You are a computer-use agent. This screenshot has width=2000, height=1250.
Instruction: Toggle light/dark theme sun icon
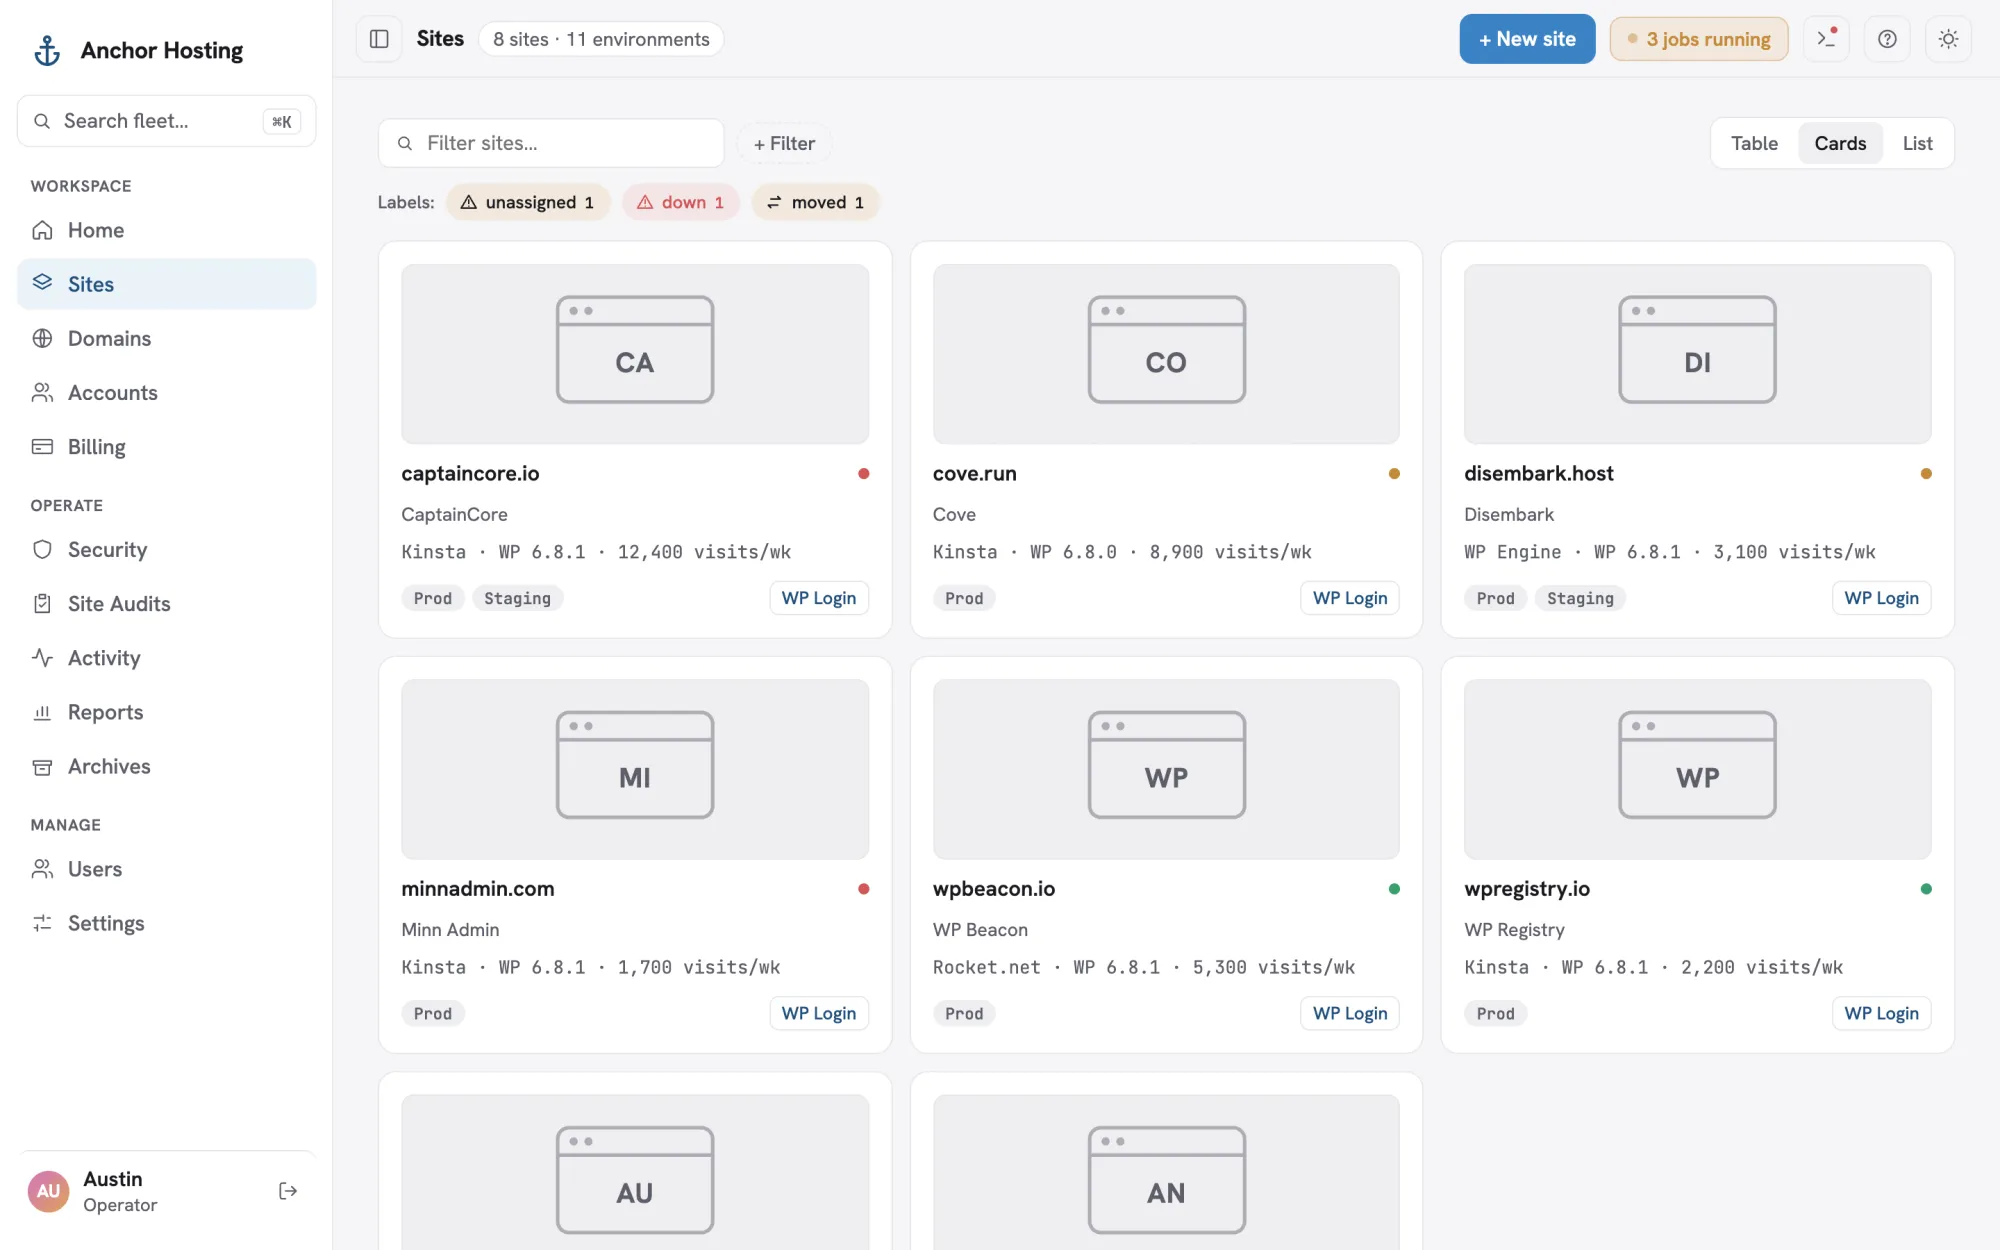(1948, 39)
